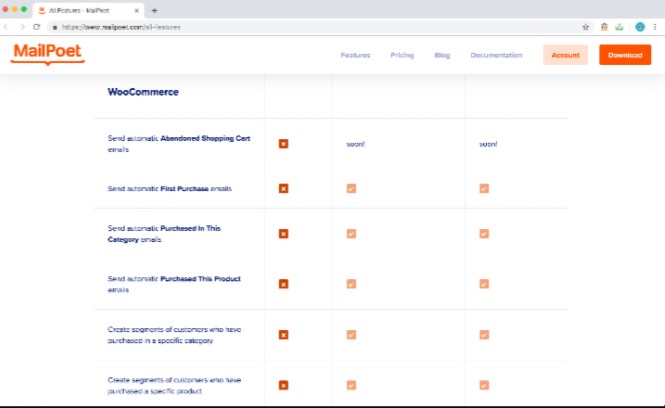Open the browser three-dot menu

(655, 27)
